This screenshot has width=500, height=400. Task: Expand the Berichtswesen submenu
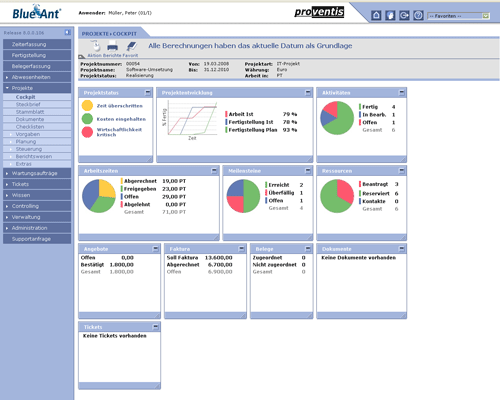click(x=37, y=156)
